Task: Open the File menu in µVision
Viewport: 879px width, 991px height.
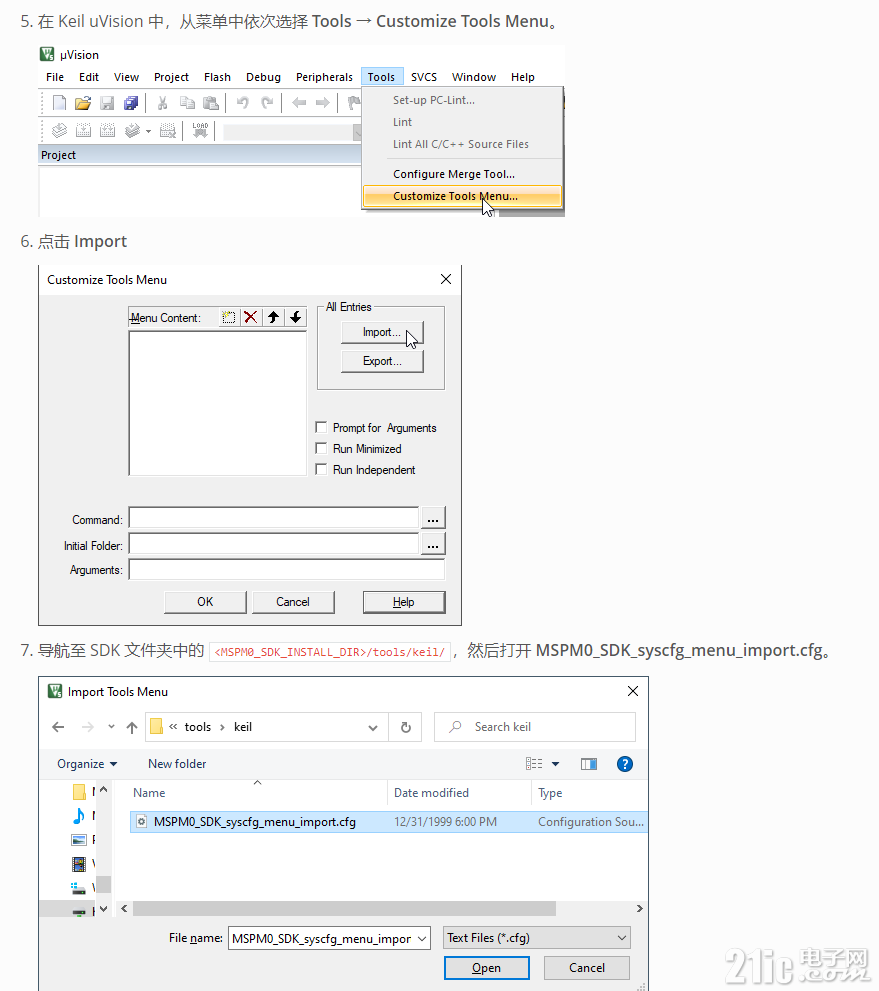Action: tap(55, 77)
